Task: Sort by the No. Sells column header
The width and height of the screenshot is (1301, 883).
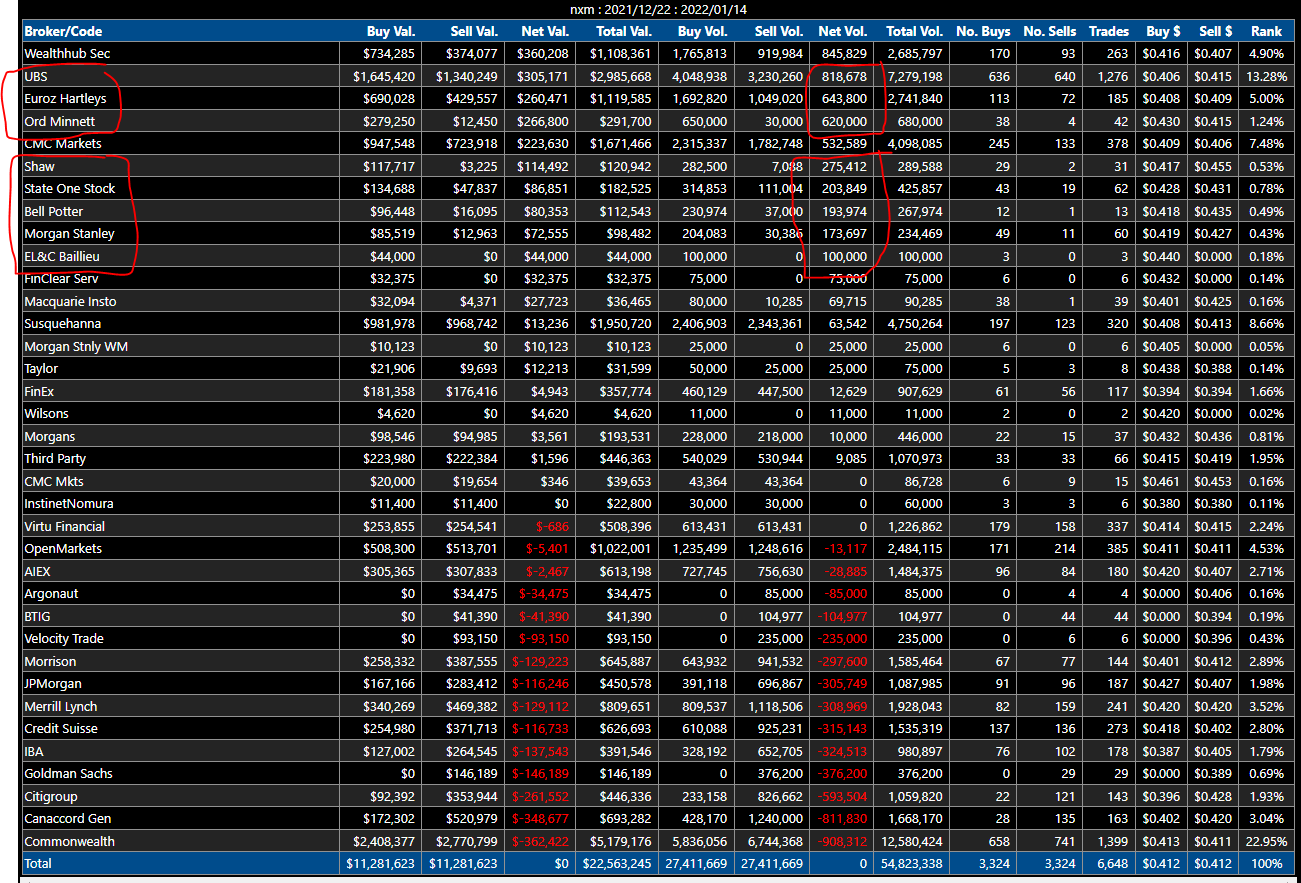Action: 1050,31
